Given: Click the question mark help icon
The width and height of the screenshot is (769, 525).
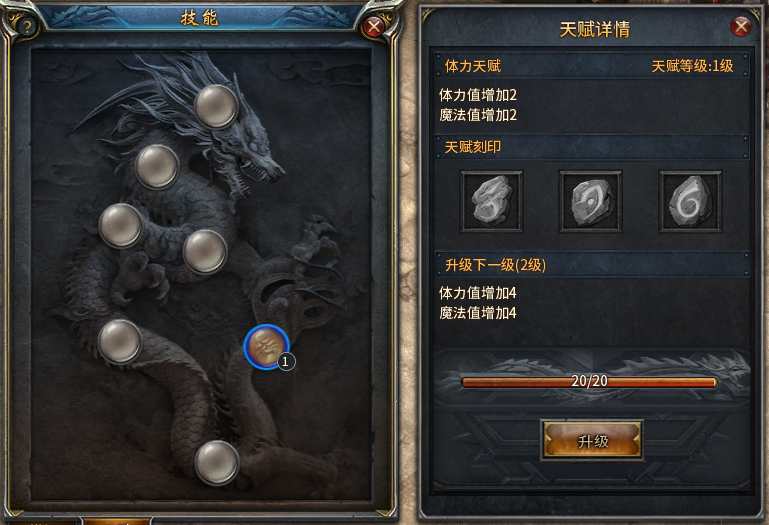Looking at the screenshot, I should (x=27, y=26).
